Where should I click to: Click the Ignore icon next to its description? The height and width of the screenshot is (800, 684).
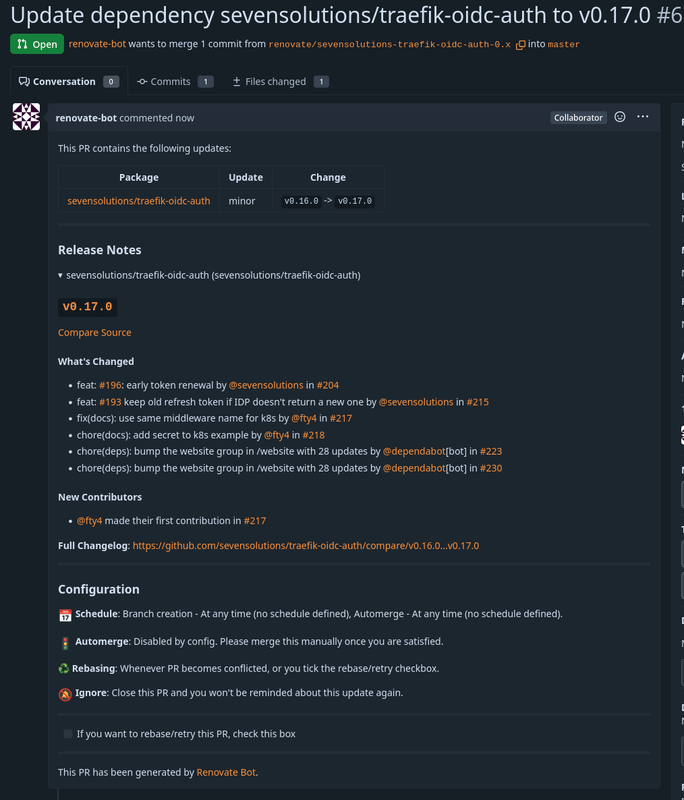(x=63, y=693)
